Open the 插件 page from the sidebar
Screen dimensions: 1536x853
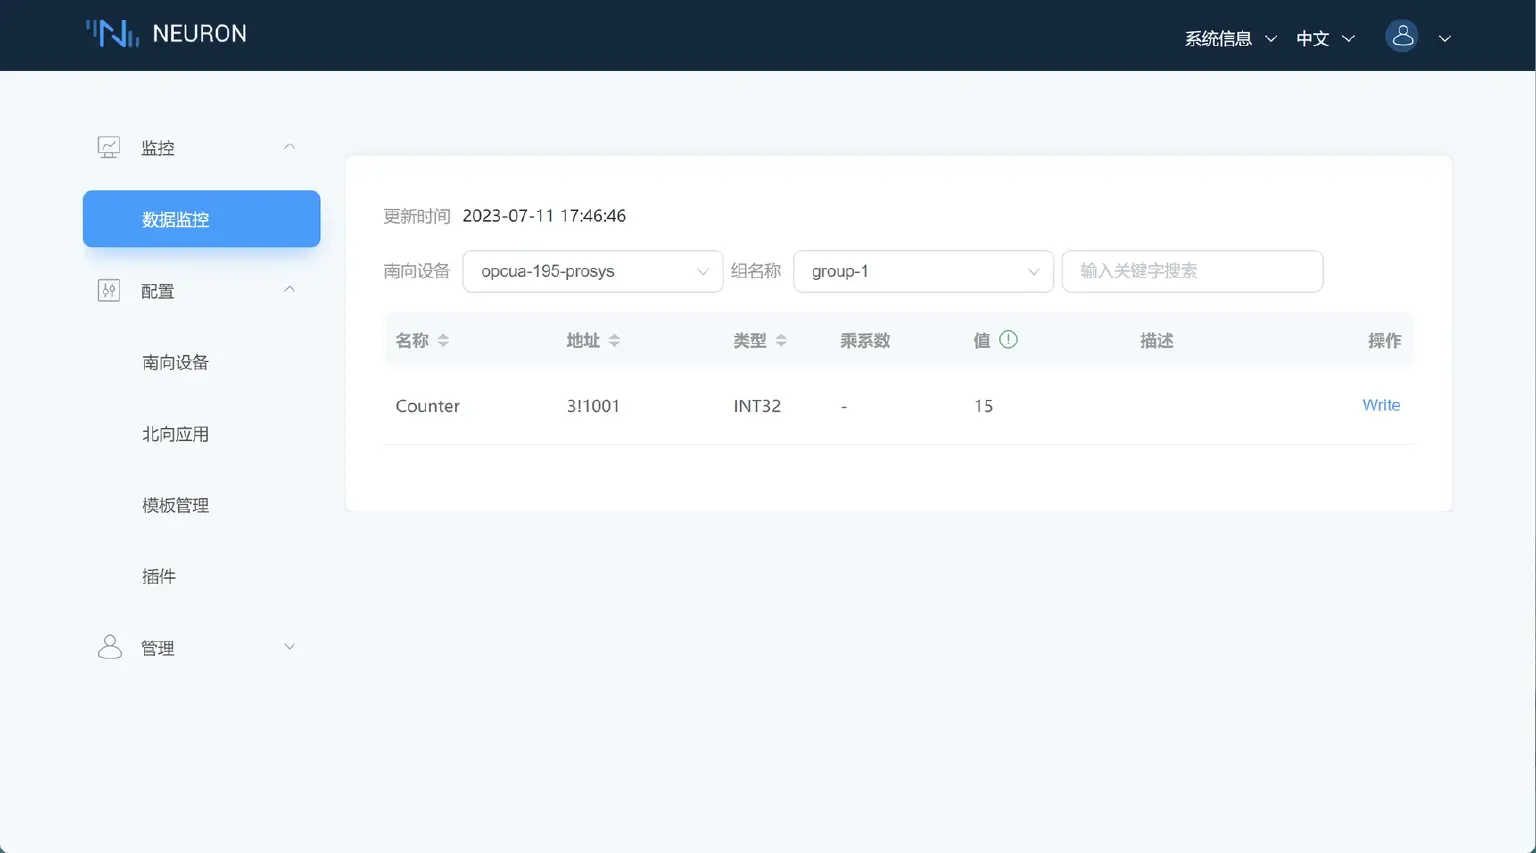159,576
